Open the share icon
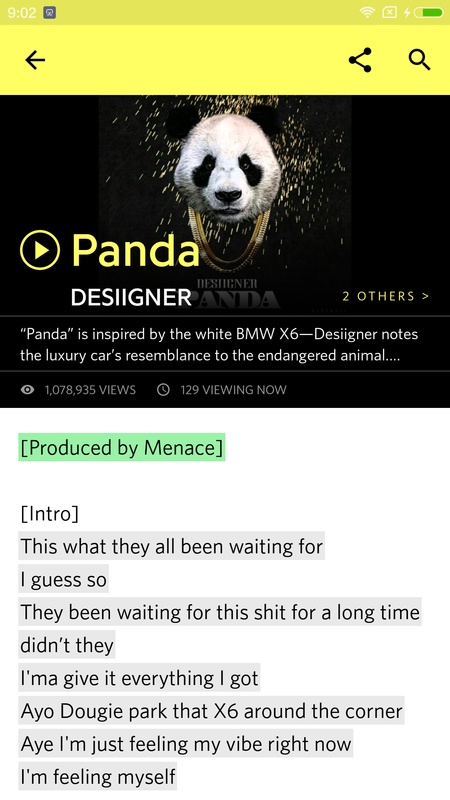450x800 pixels. point(360,60)
